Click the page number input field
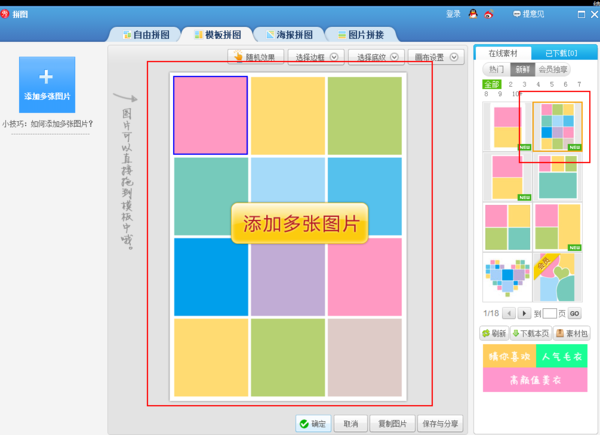 (x=549, y=313)
